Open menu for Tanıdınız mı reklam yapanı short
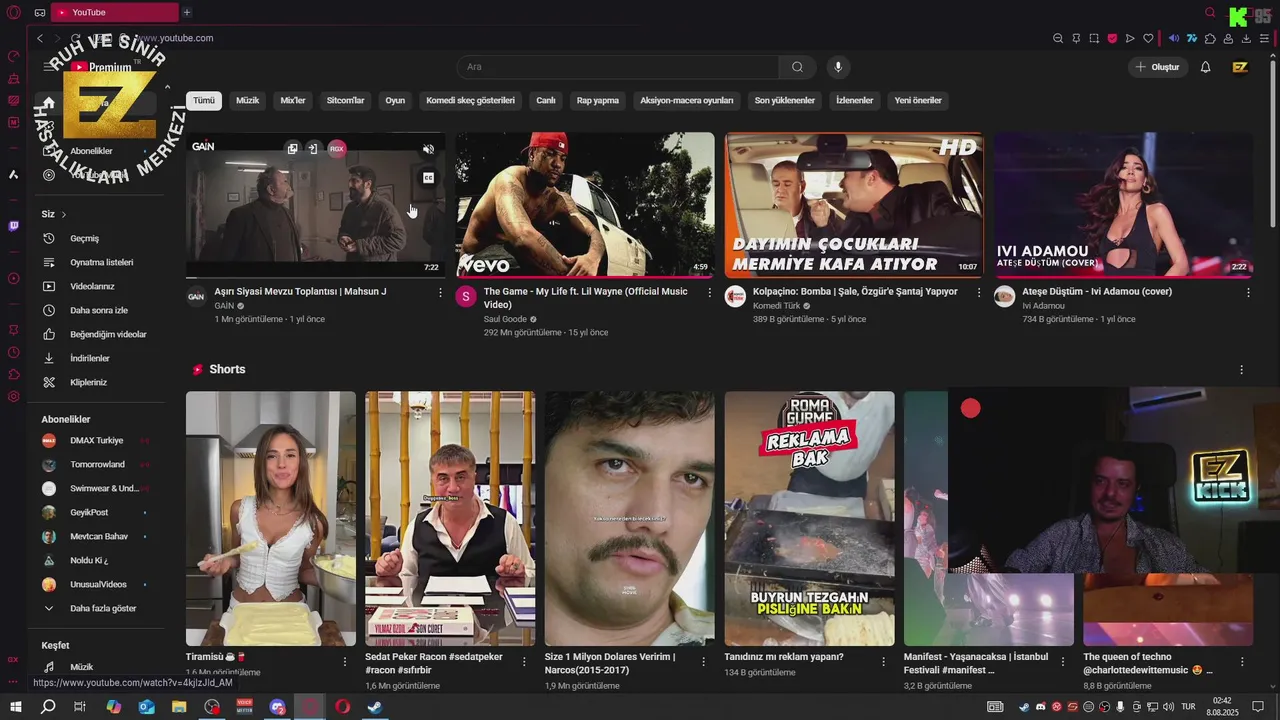Screen dimensions: 1280x720 [x=884, y=662]
